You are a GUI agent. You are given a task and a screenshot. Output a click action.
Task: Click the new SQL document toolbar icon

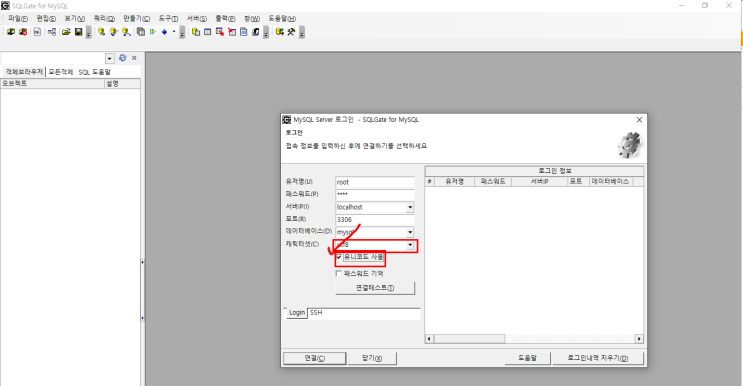click(37, 32)
